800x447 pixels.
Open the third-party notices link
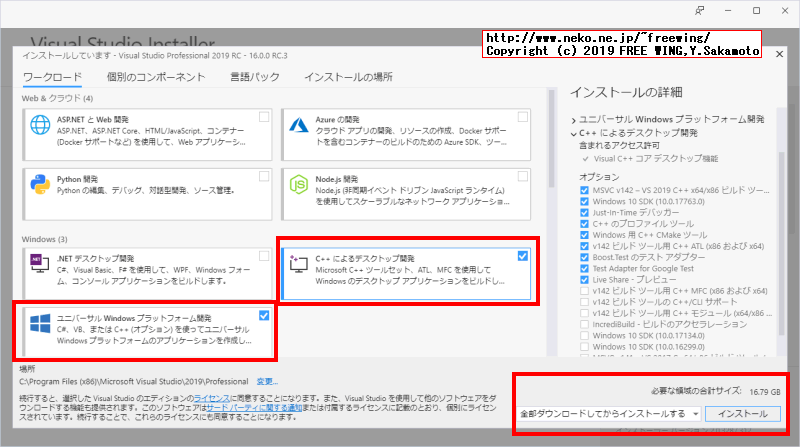click(x=254, y=408)
